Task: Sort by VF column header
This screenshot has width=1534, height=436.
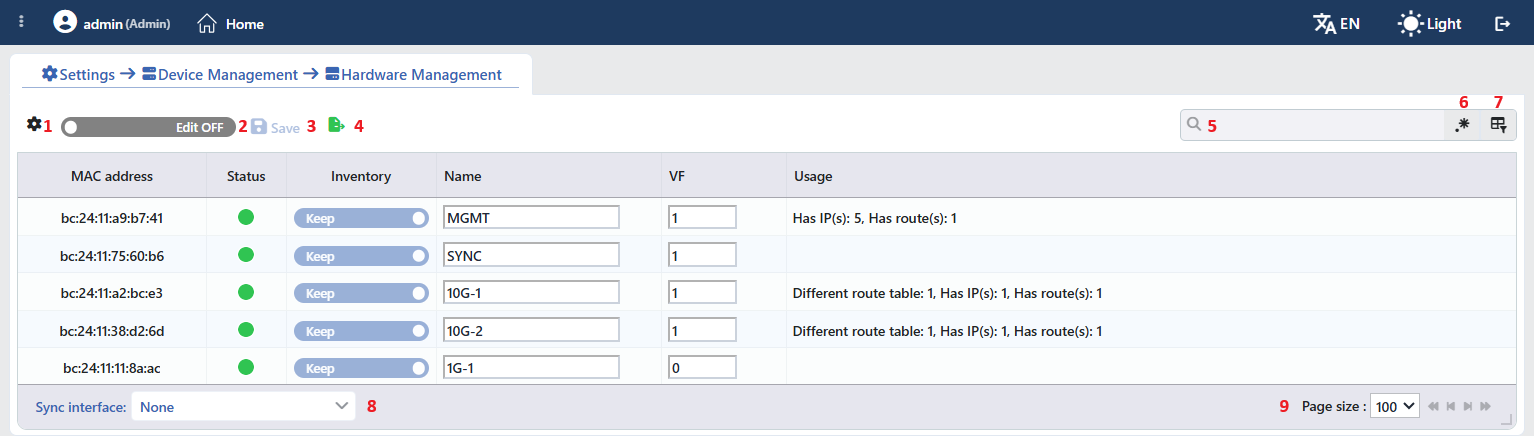Action: pyautogui.click(x=723, y=176)
